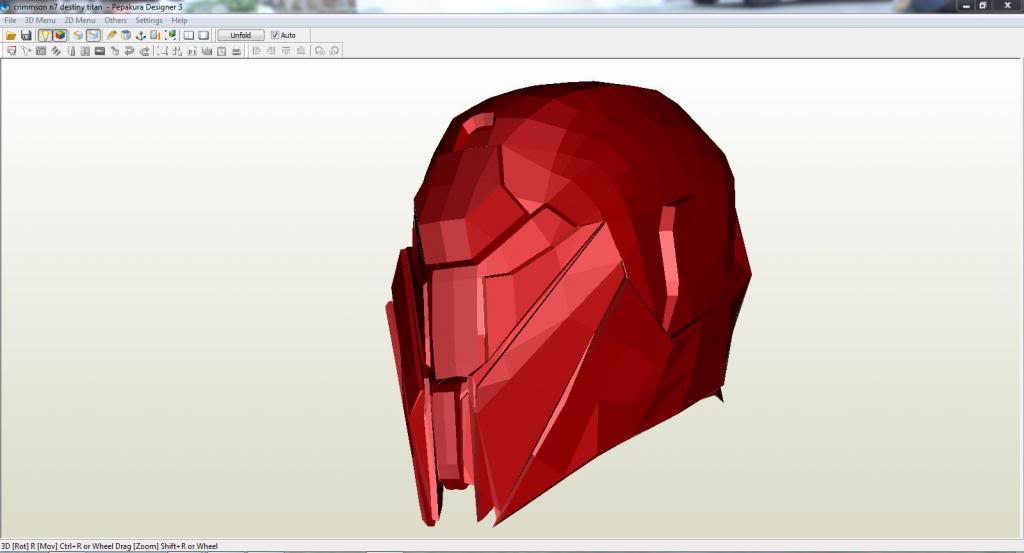Click the yellow folded-sheet icon beside colored cube
The image size is (1024, 553).
coord(78,35)
